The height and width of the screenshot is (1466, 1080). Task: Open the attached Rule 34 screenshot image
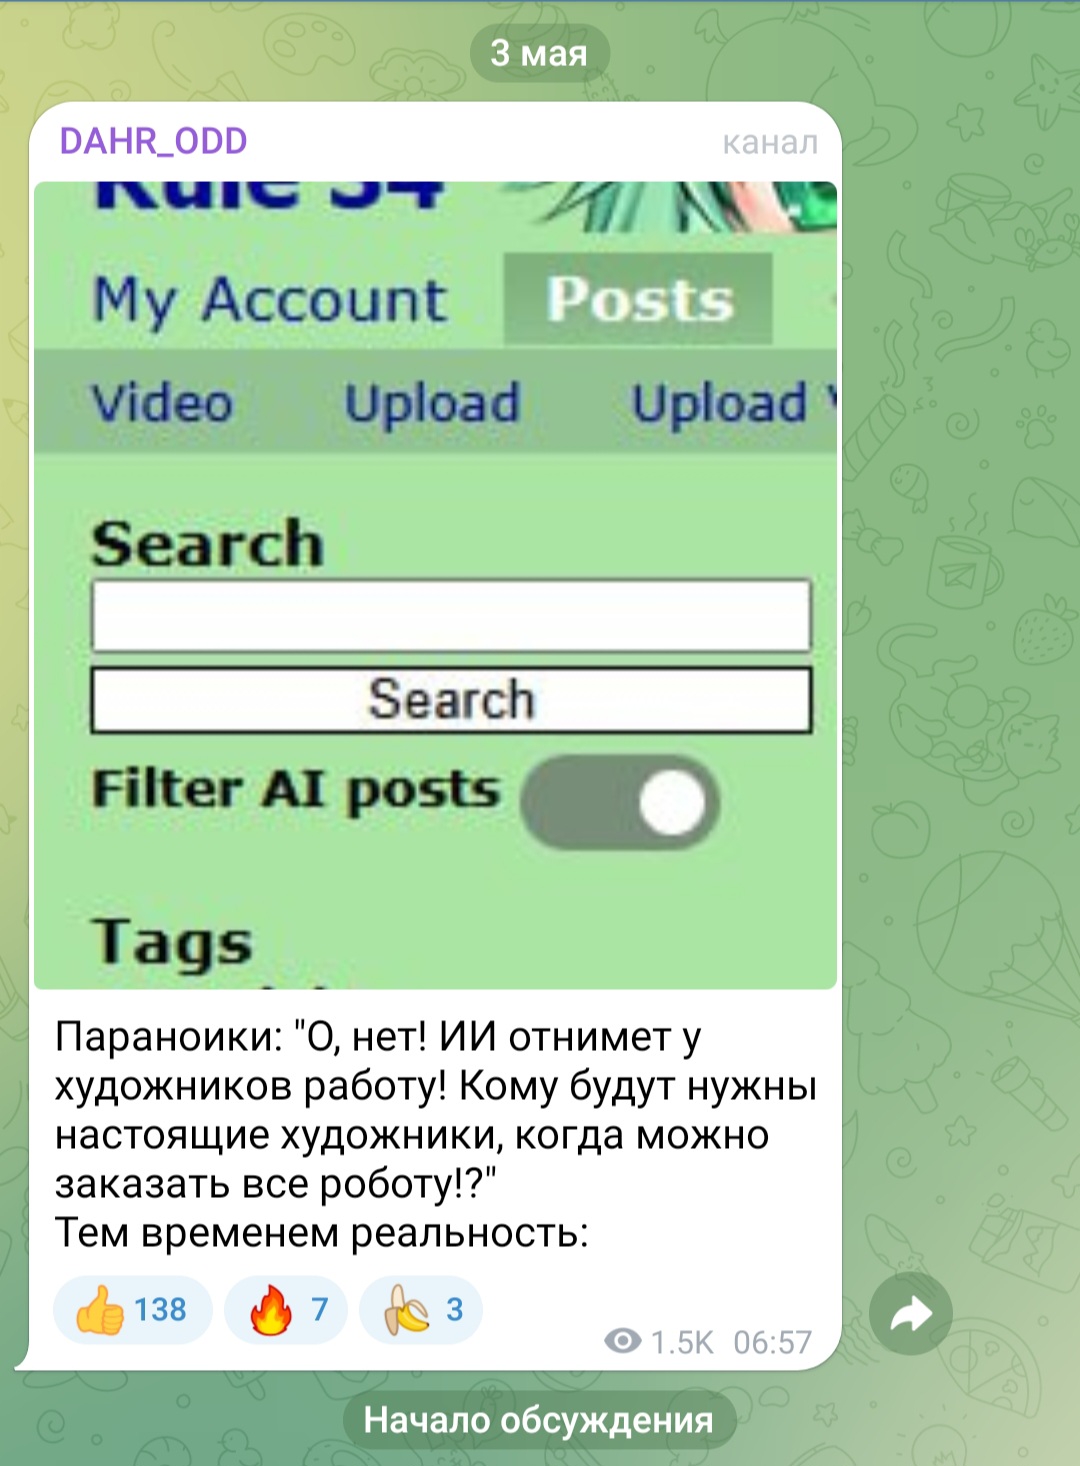(x=435, y=585)
